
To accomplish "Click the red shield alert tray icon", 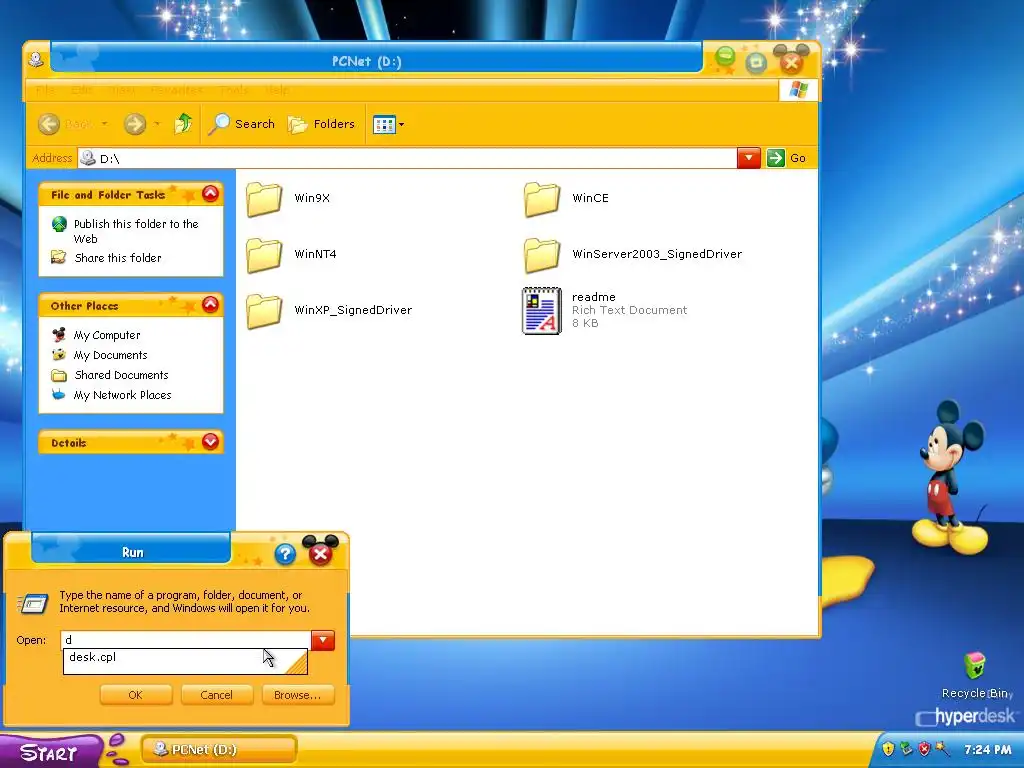I will tap(924, 748).
